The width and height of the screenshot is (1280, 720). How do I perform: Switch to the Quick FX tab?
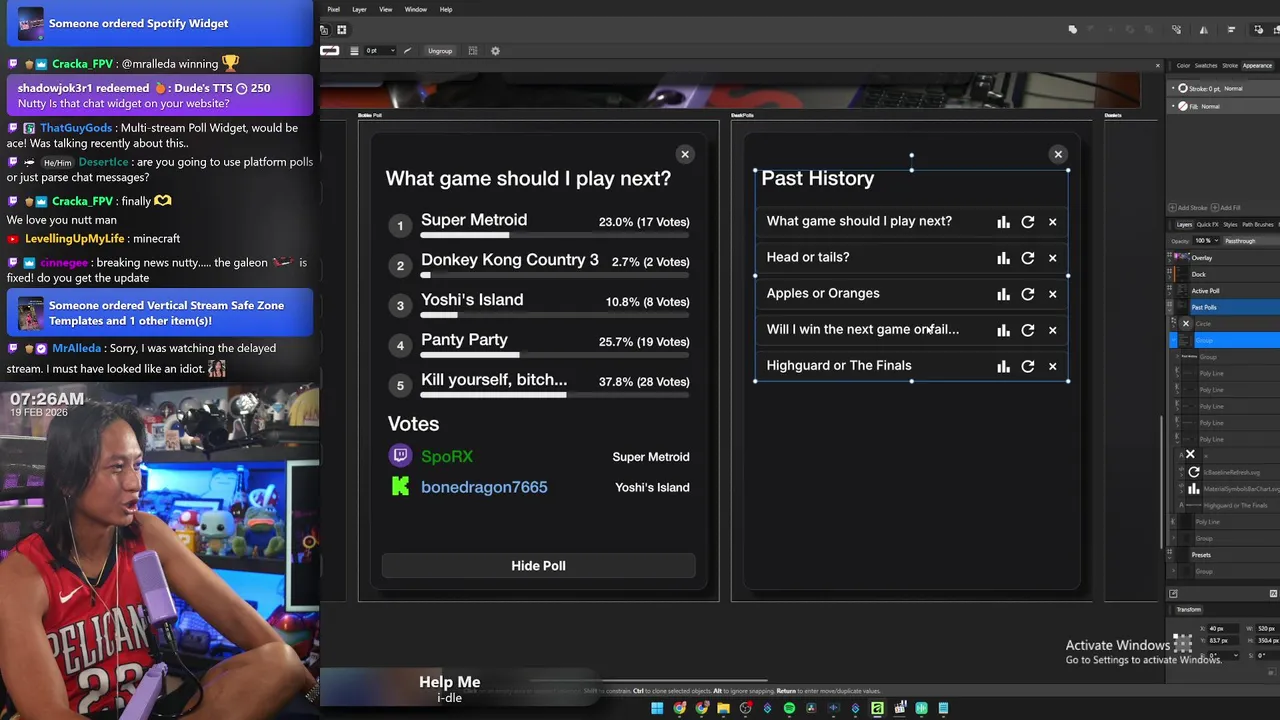(x=1207, y=225)
